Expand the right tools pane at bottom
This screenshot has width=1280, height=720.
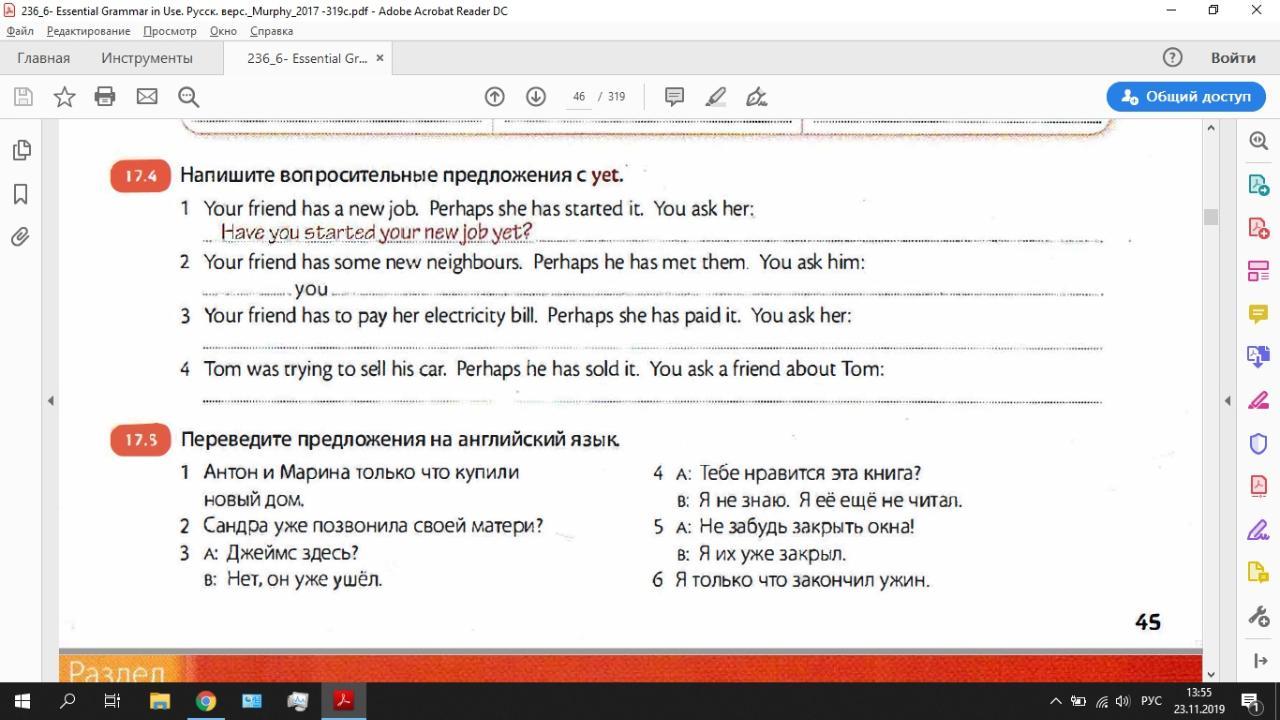[1259, 661]
